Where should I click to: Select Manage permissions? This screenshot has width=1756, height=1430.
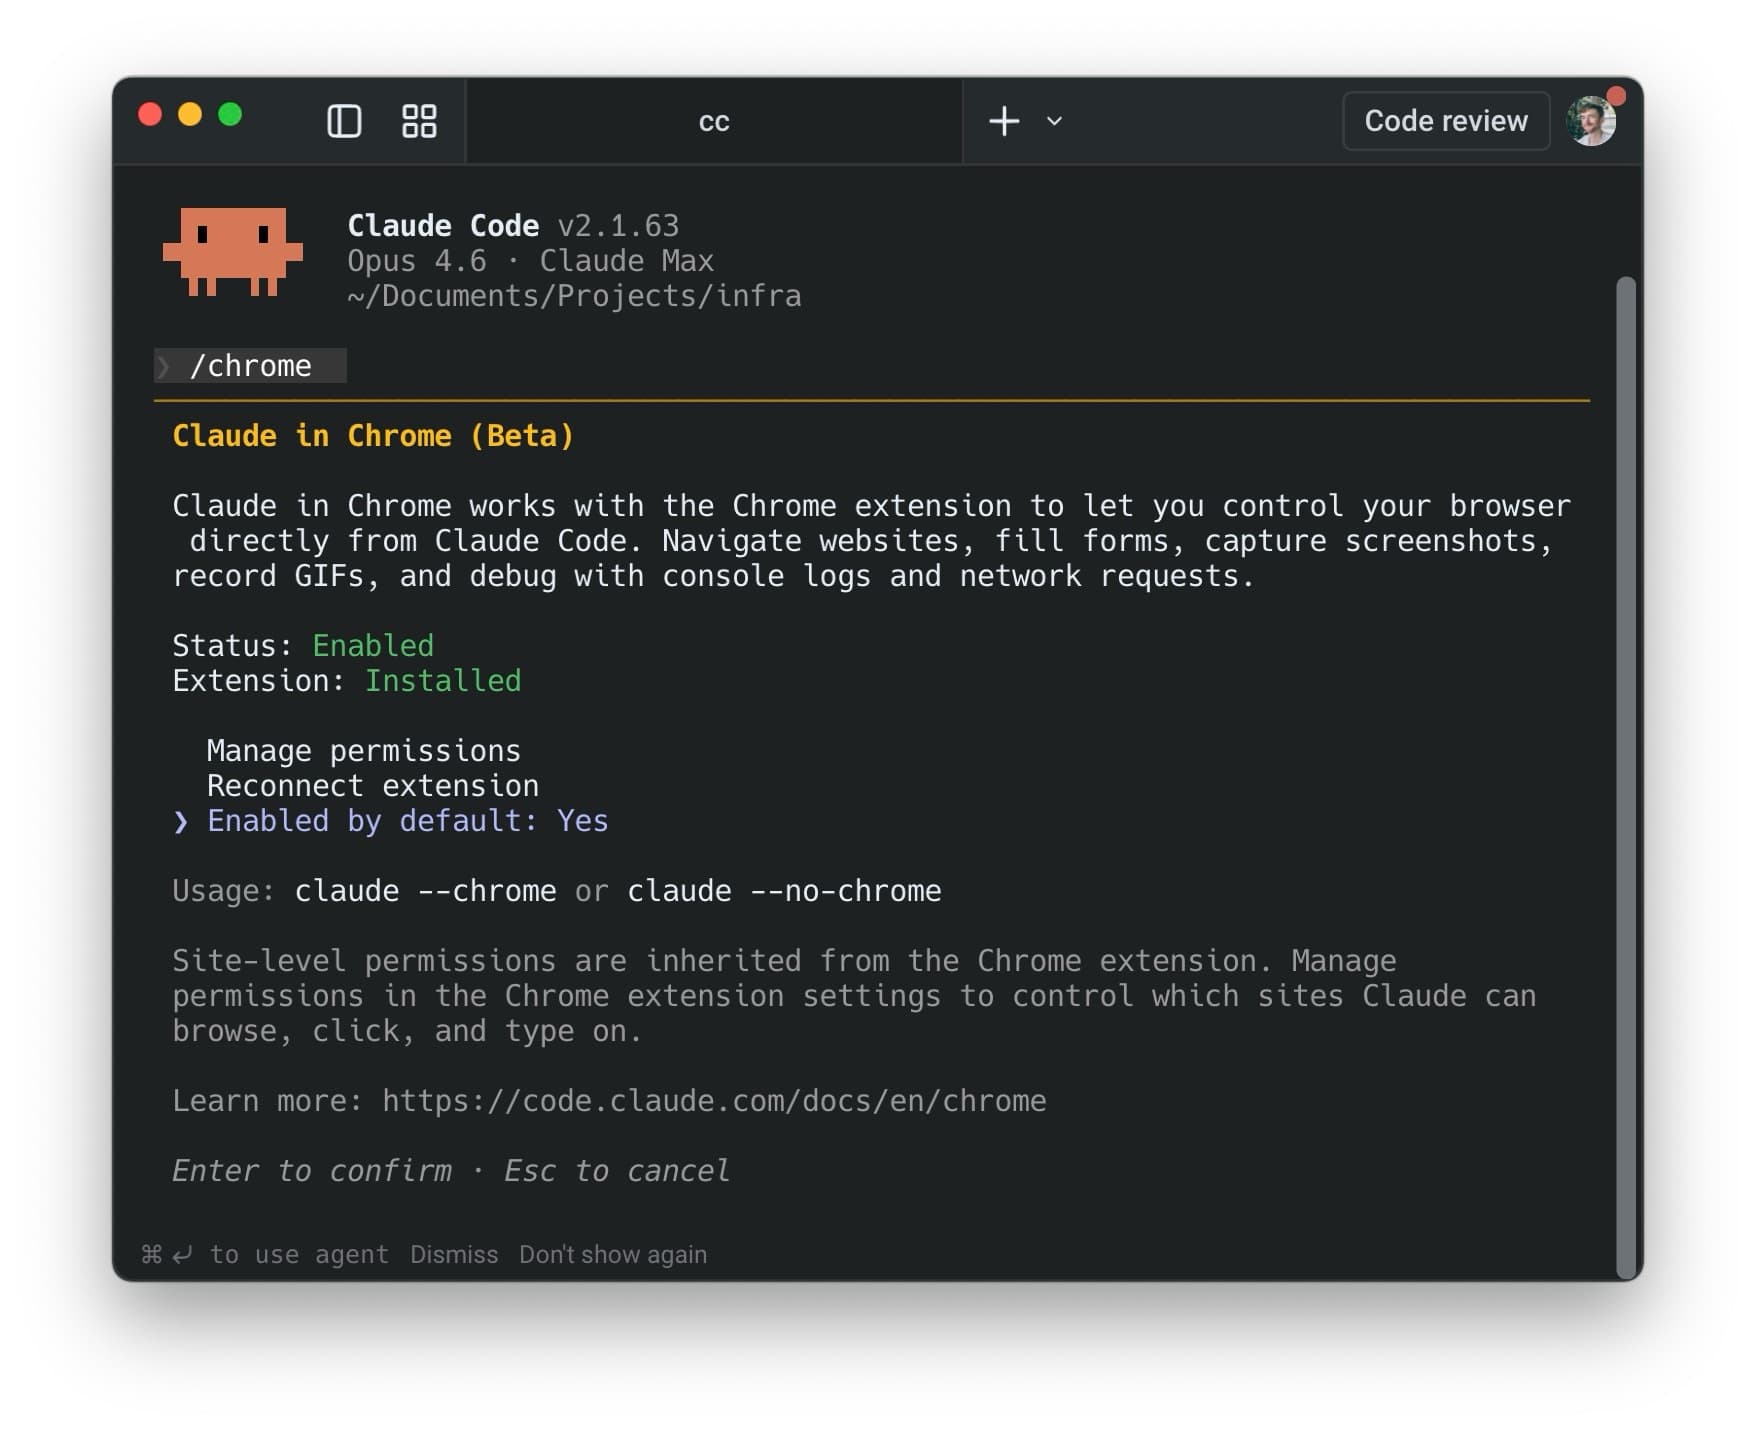coord(363,750)
